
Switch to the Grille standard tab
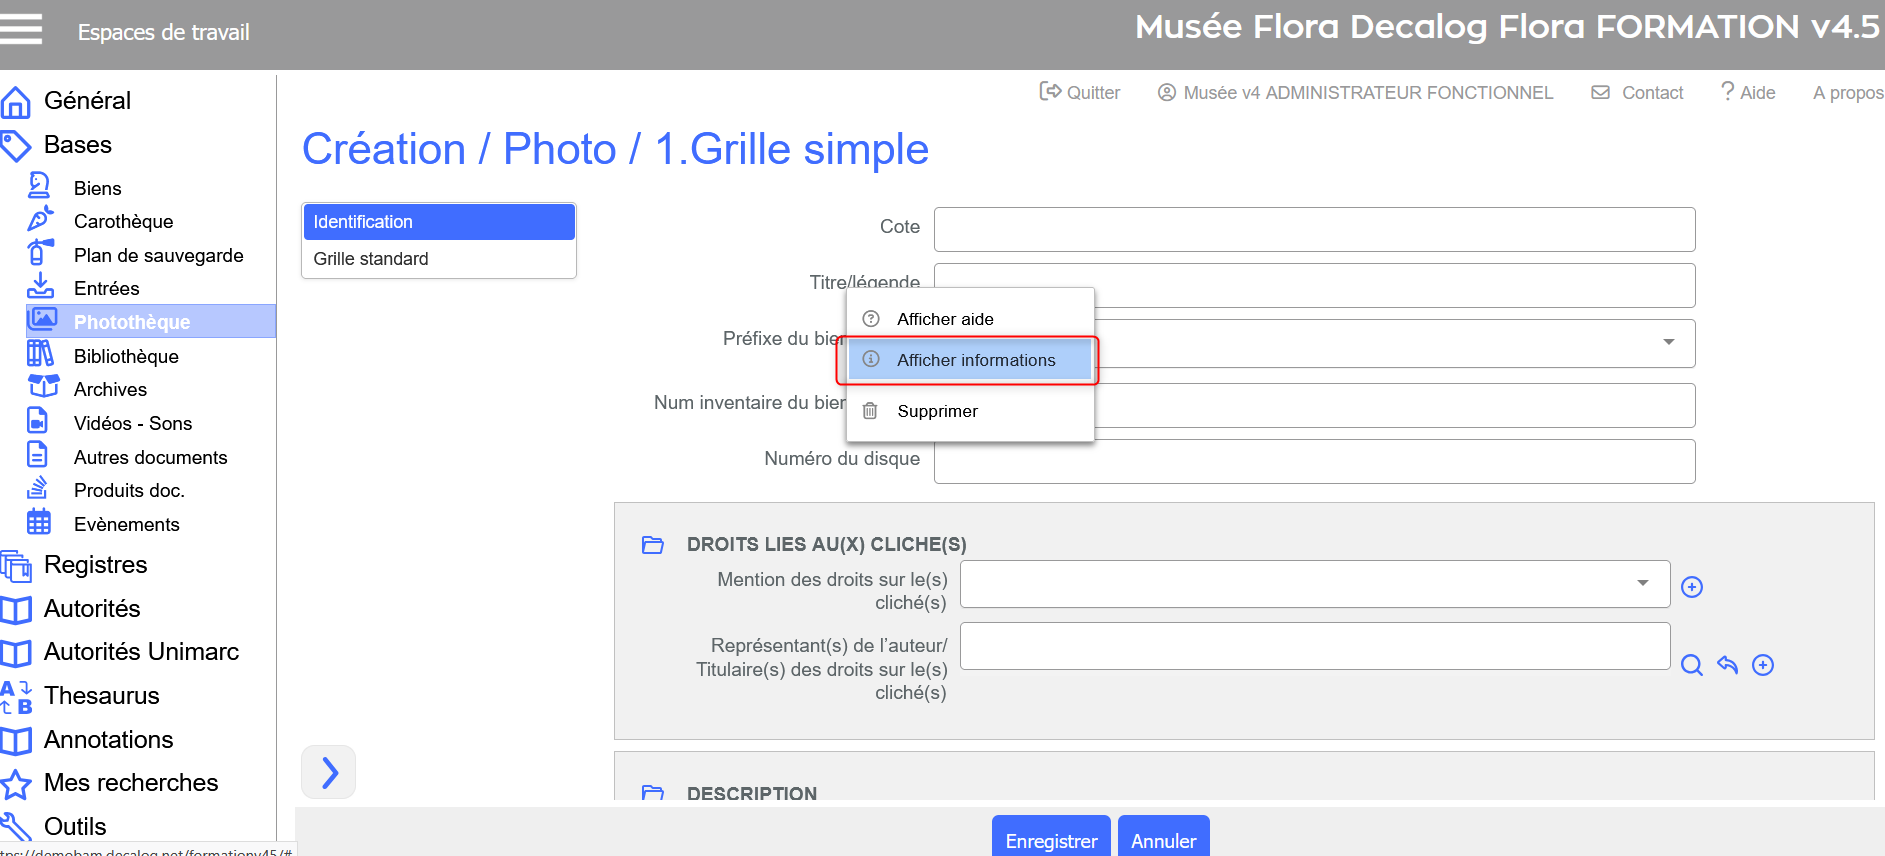coord(371,259)
